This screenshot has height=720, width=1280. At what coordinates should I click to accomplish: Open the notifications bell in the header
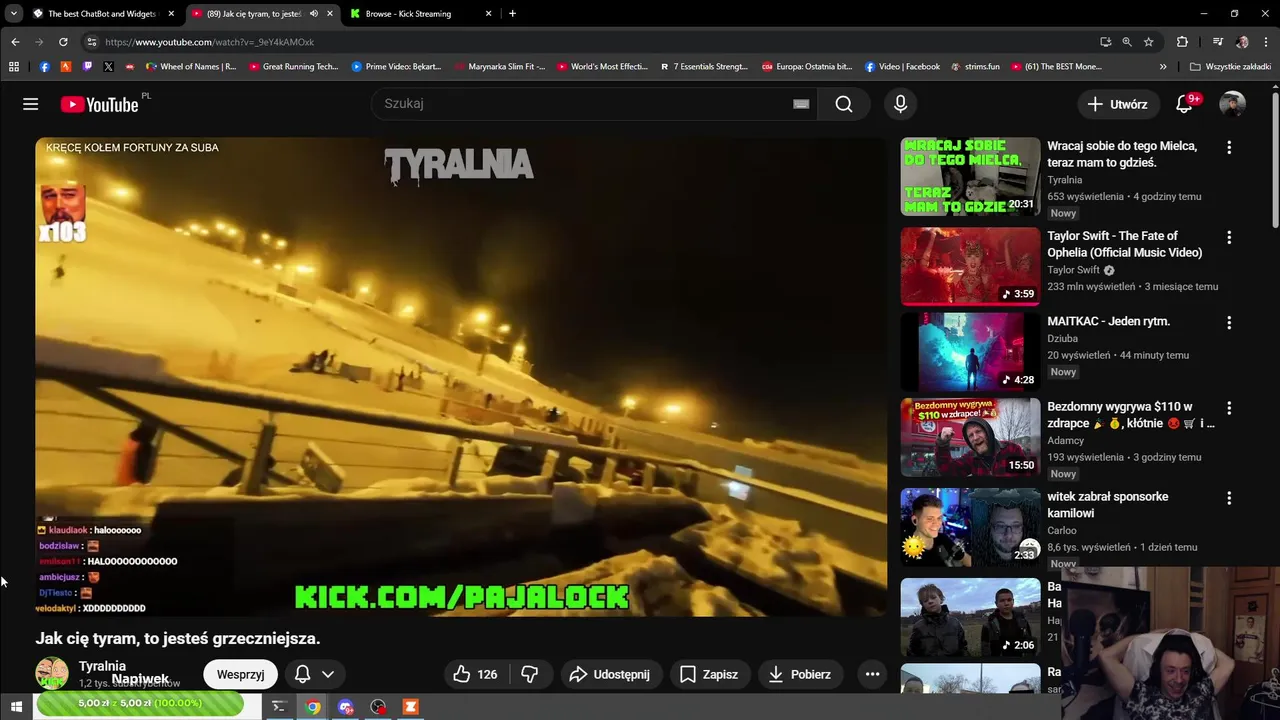coord(1184,104)
